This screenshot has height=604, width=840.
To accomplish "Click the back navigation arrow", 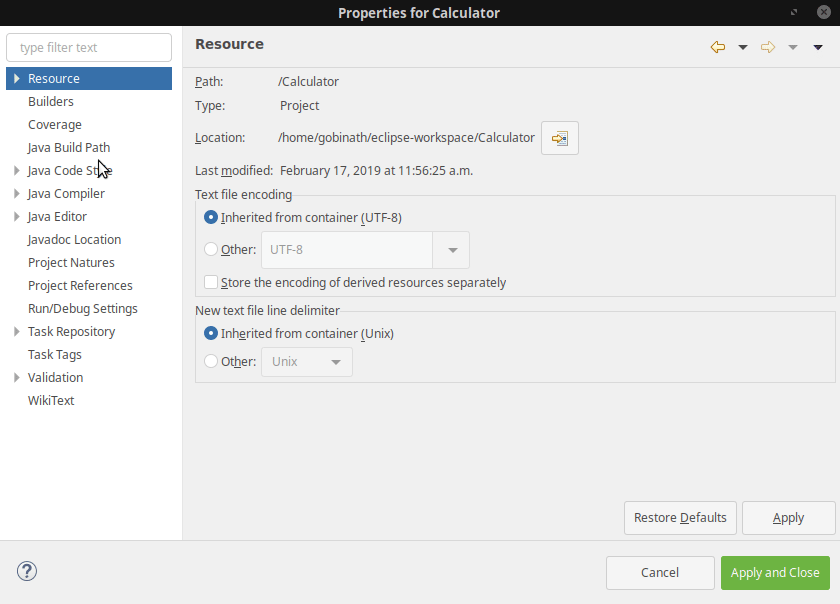I will (x=717, y=47).
